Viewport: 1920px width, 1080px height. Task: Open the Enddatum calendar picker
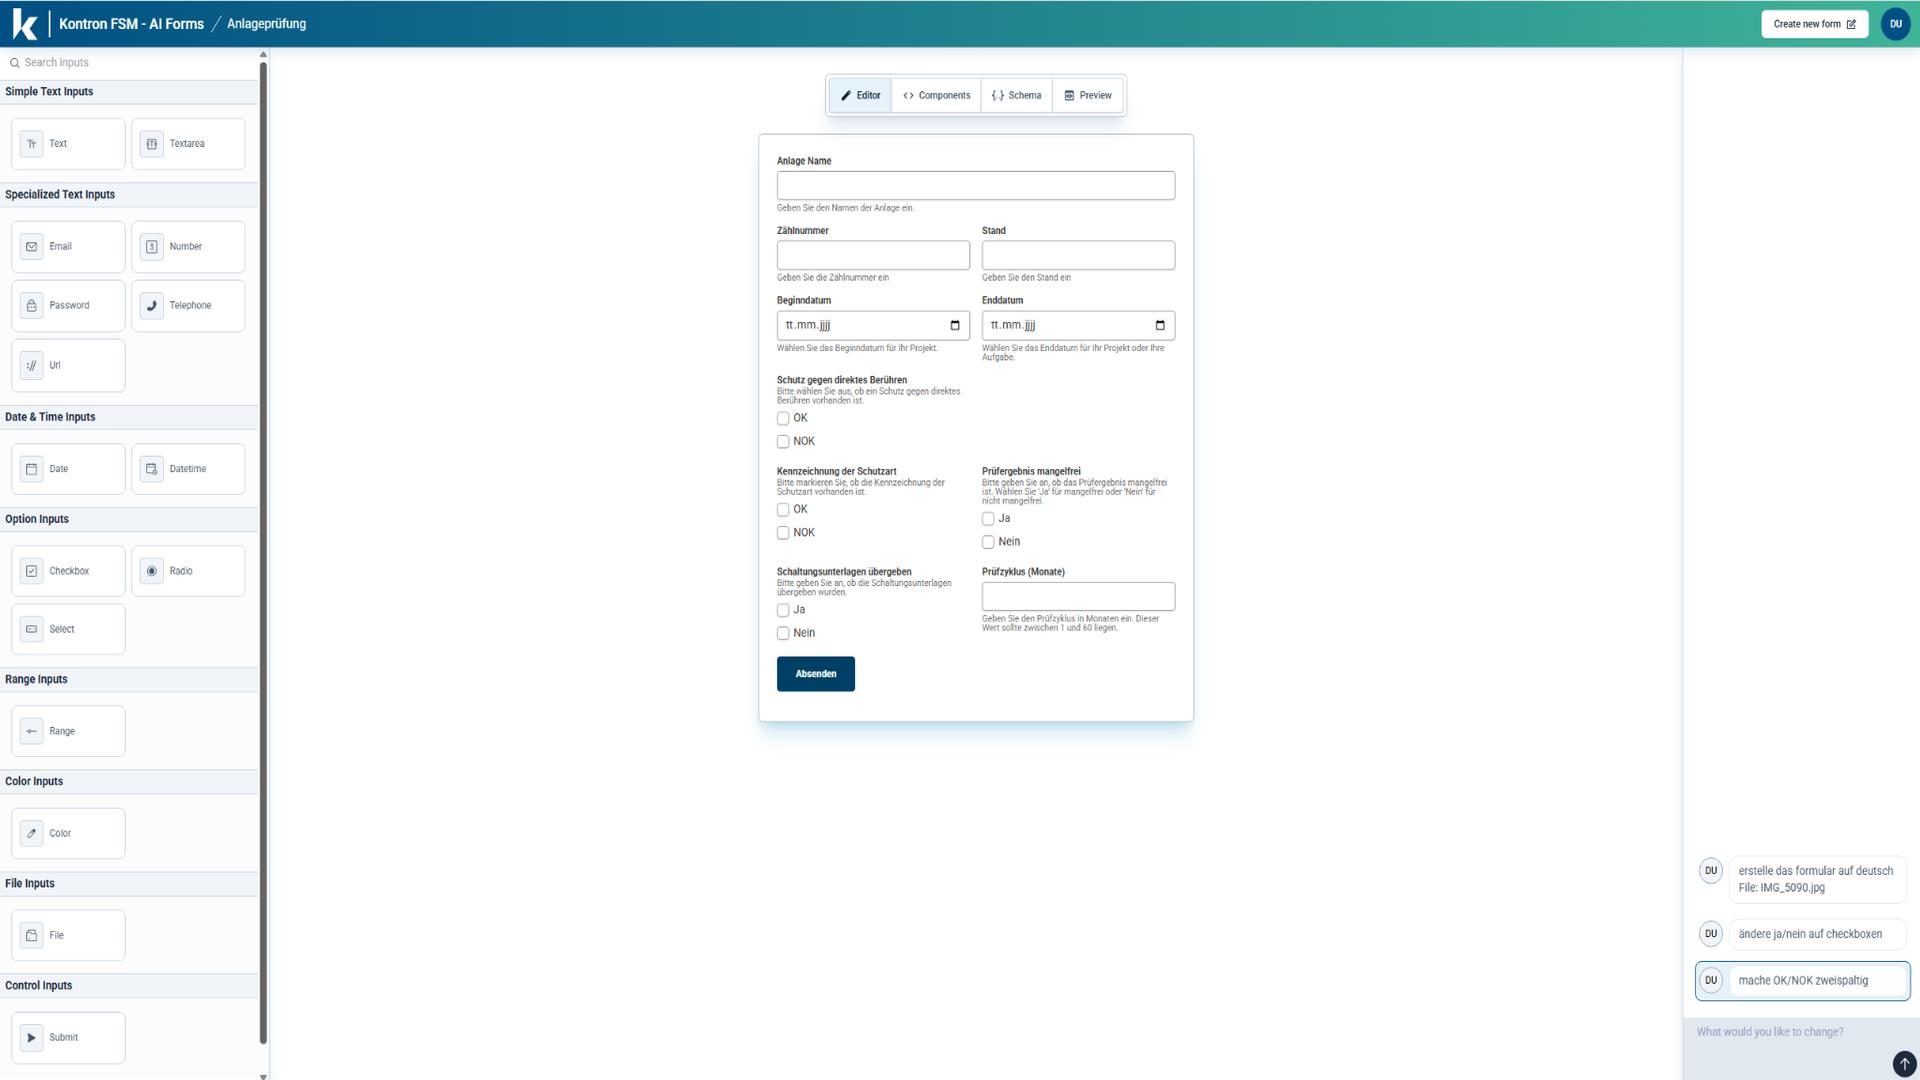coord(1159,325)
